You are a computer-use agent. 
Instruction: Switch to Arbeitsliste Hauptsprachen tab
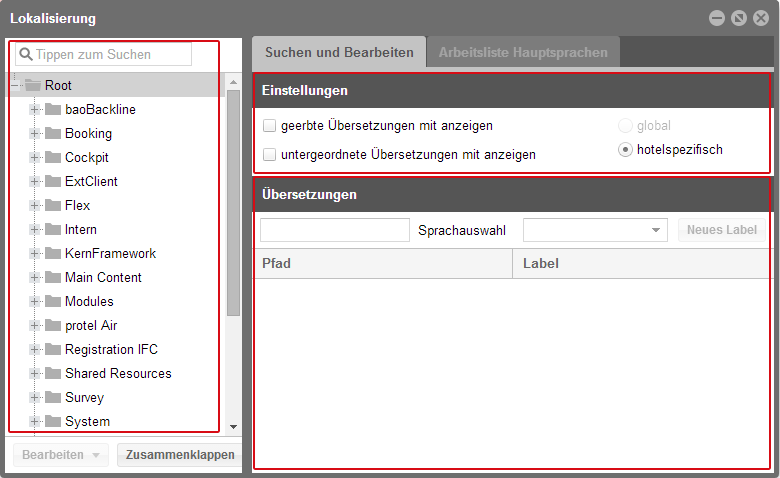click(x=523, y=52)
